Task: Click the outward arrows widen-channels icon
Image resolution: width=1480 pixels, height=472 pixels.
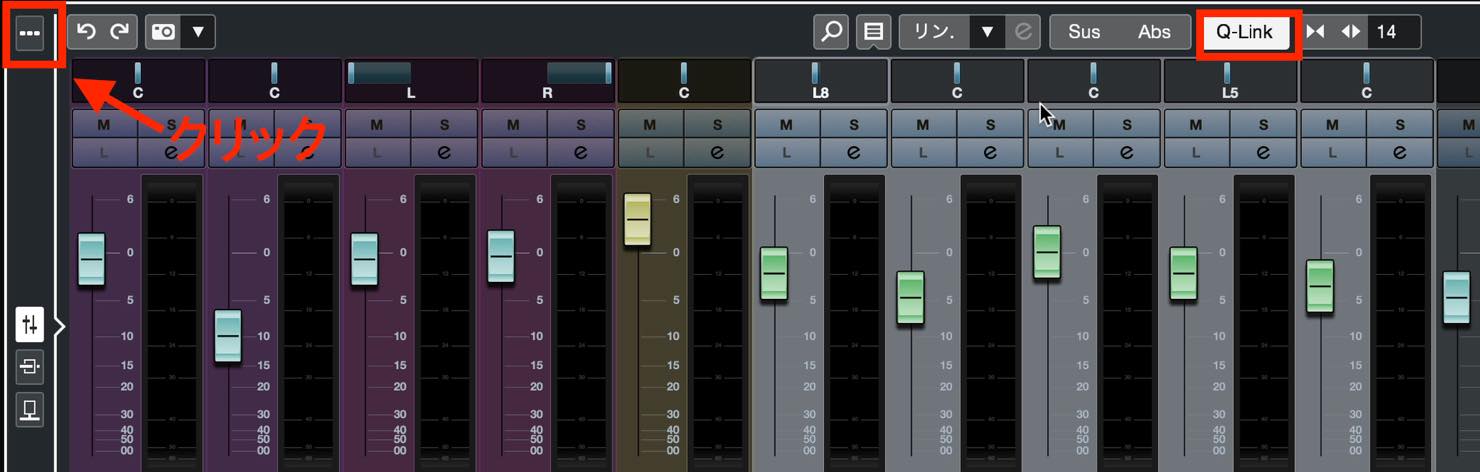Action: [x=1351, y=32]
